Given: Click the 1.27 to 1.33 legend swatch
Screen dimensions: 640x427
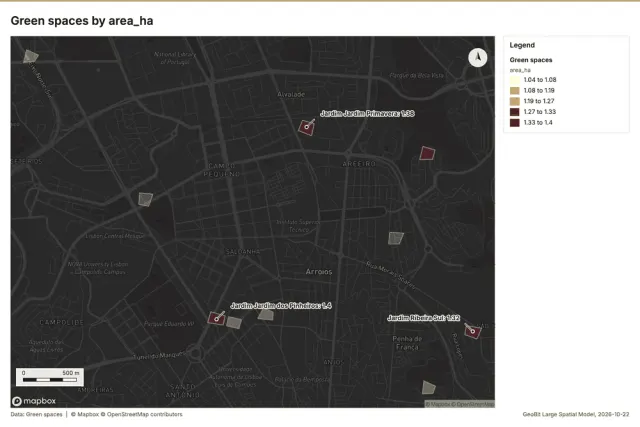Looking at the screenshot, I should (x=515, y=112).
